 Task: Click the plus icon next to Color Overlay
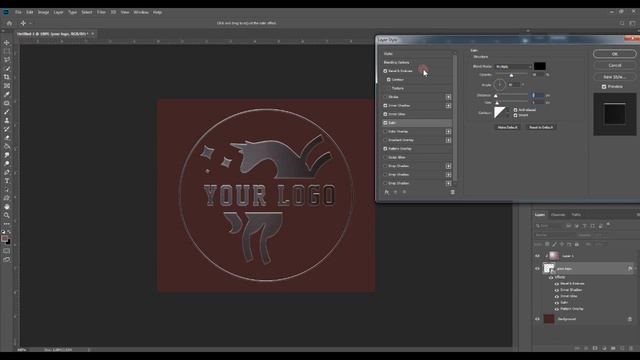coord(448,131)
